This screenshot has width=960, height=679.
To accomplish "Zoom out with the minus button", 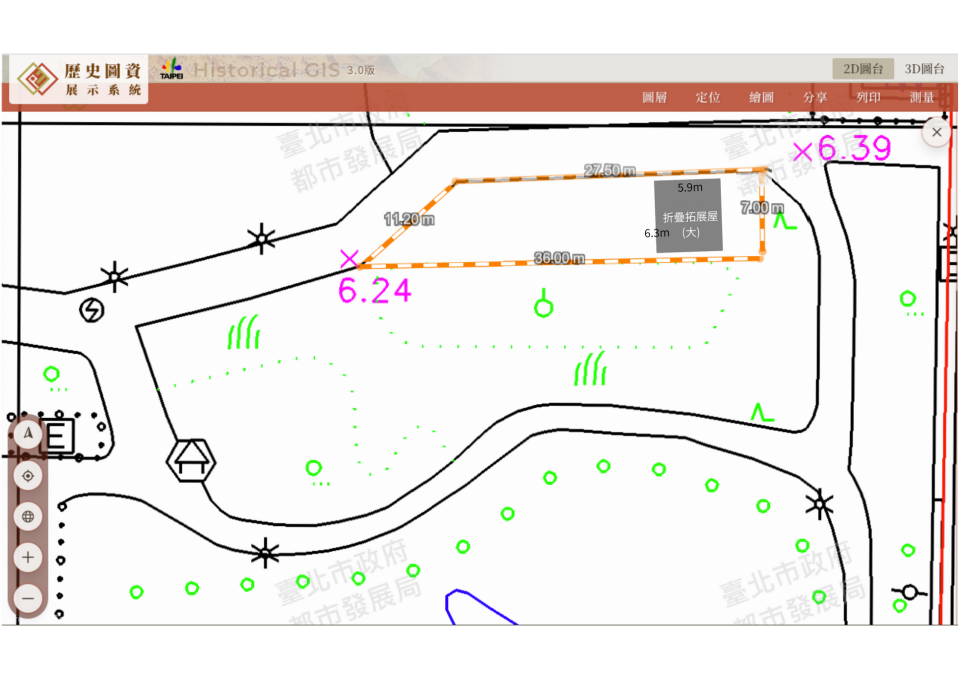I will 28,598.
